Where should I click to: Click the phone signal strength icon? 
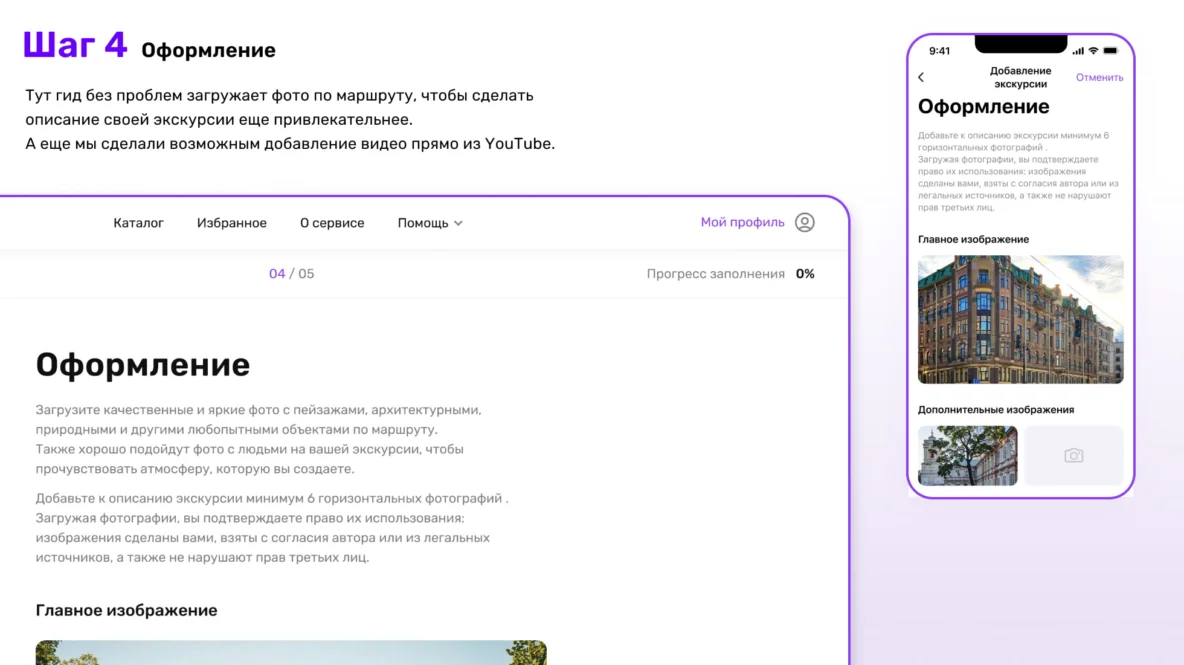[x=1078, y=51]
